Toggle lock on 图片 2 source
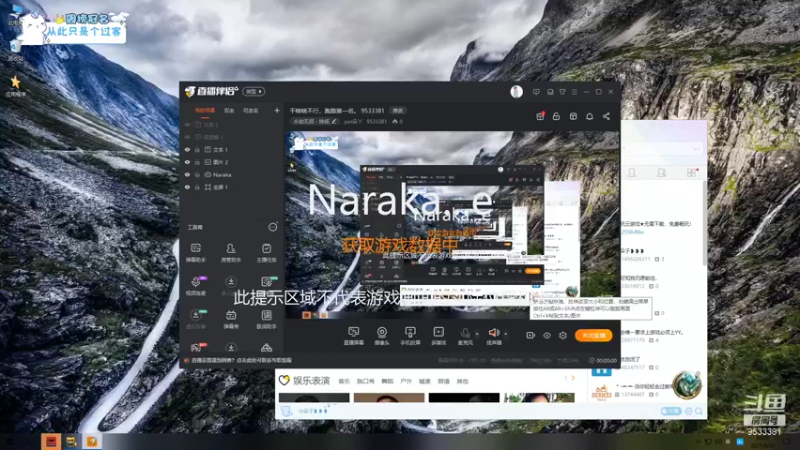 point(197,162)
